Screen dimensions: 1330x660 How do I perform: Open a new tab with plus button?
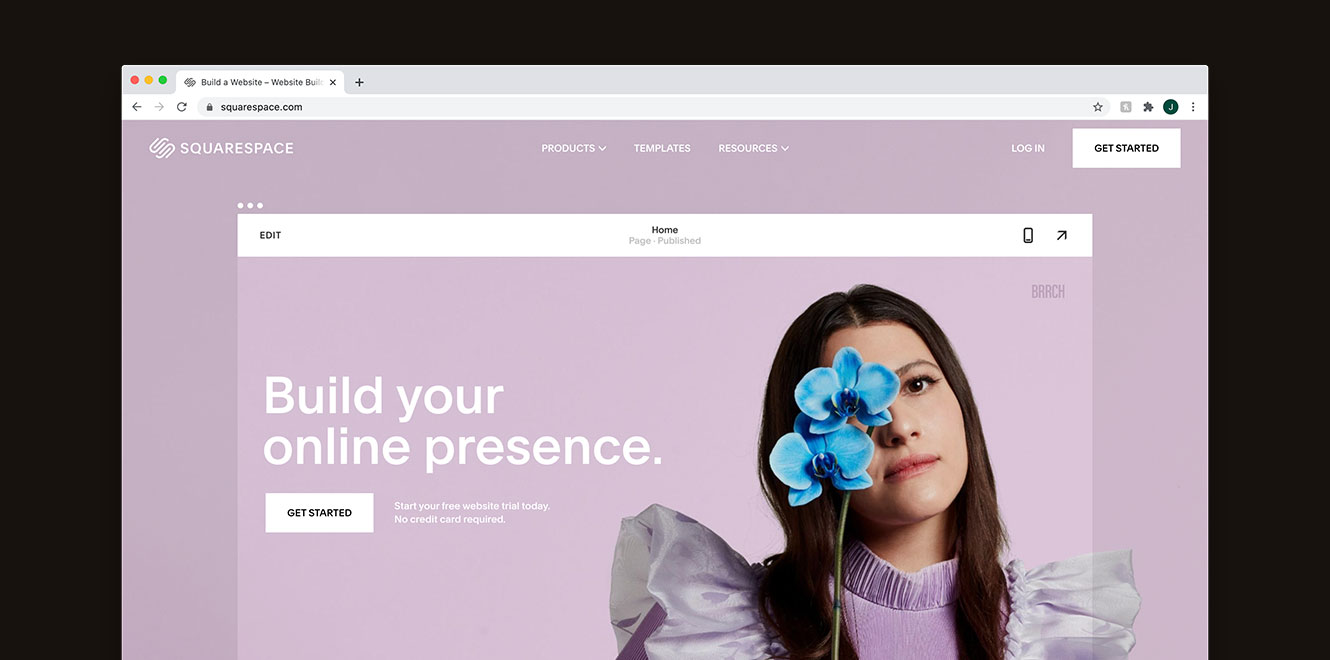pos(359,83)
